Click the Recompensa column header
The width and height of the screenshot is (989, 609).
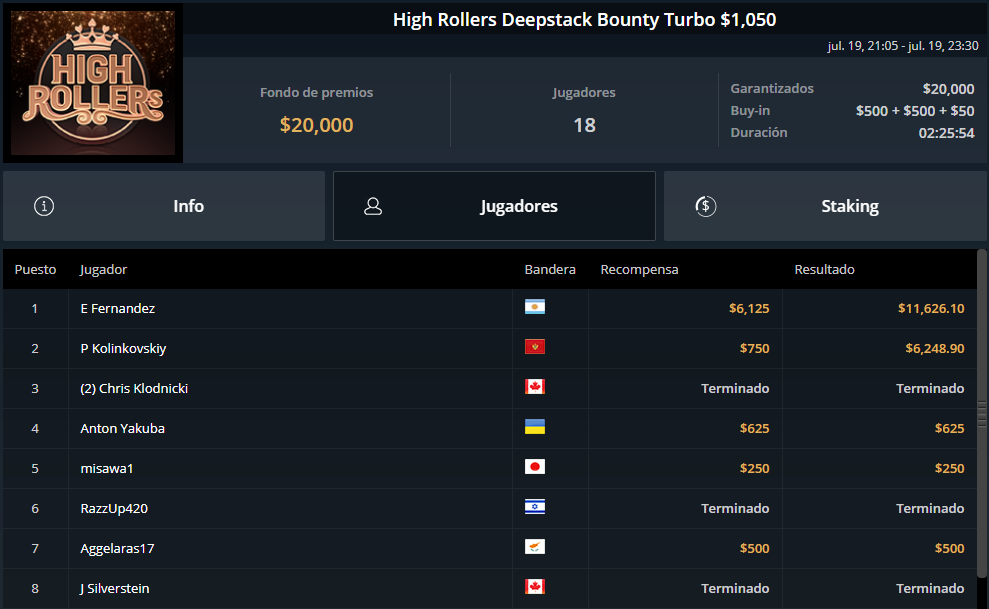click(x=639, y=269)
